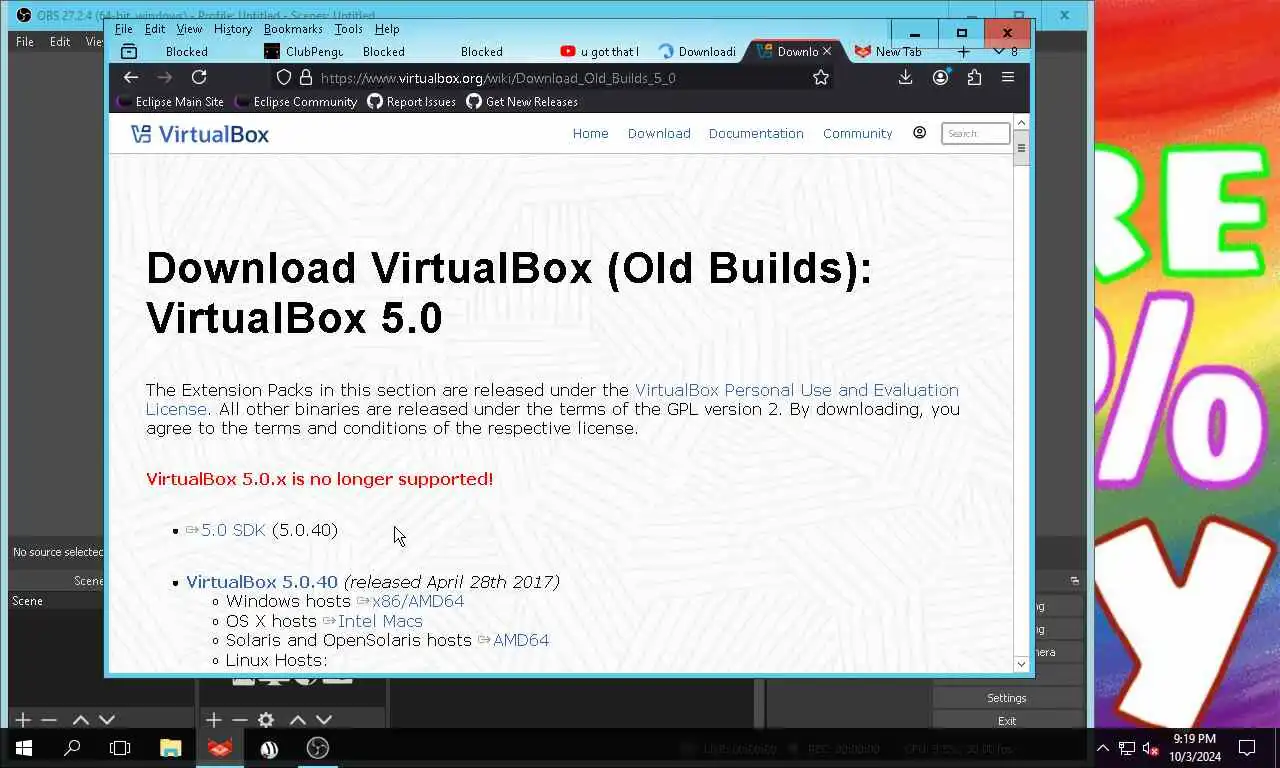The width and height of the screenshot is (1280, 768).
Task: Switch to the ClubPengu tab
Action: click(304, 51)
